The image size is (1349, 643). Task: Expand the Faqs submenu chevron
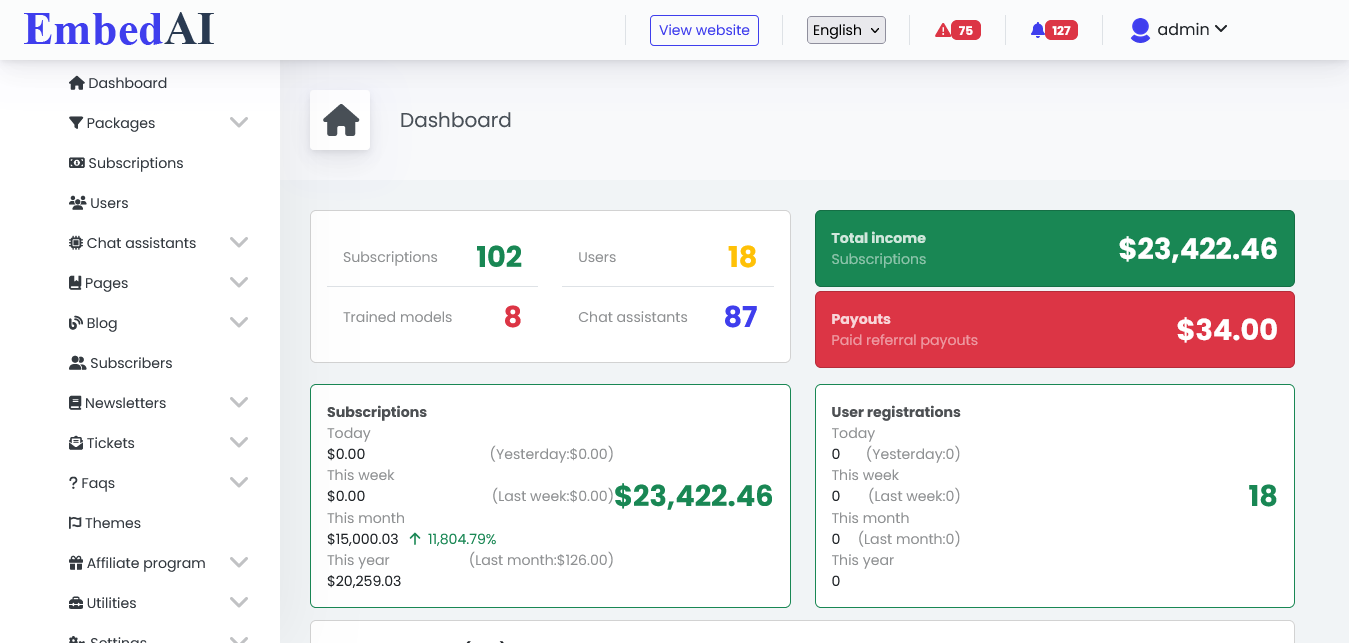(239, 482)
